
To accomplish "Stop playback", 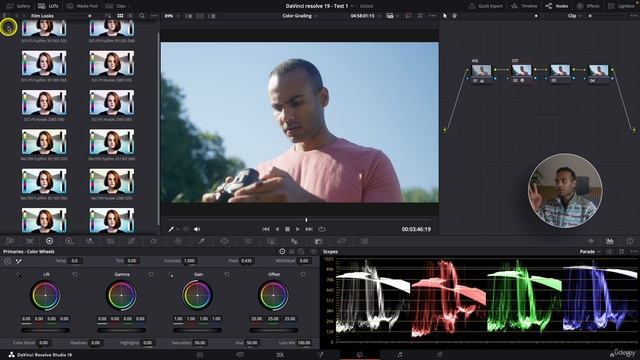I will click(287, 229).
